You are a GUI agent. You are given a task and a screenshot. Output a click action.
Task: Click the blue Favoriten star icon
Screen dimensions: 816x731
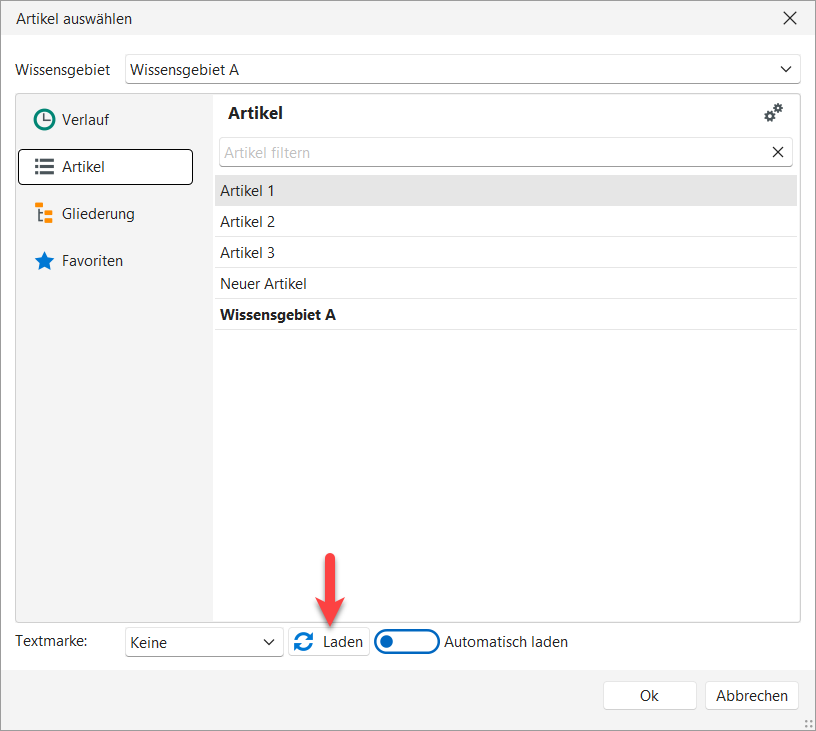[44, 261]
